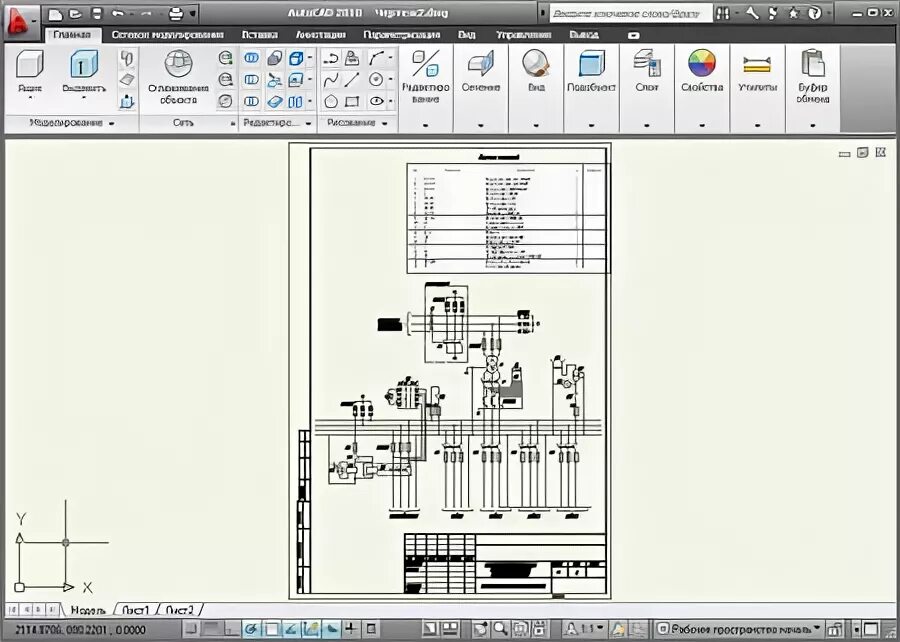
Task: Choose the Polygon drawing tool
Action: point(331,102)
